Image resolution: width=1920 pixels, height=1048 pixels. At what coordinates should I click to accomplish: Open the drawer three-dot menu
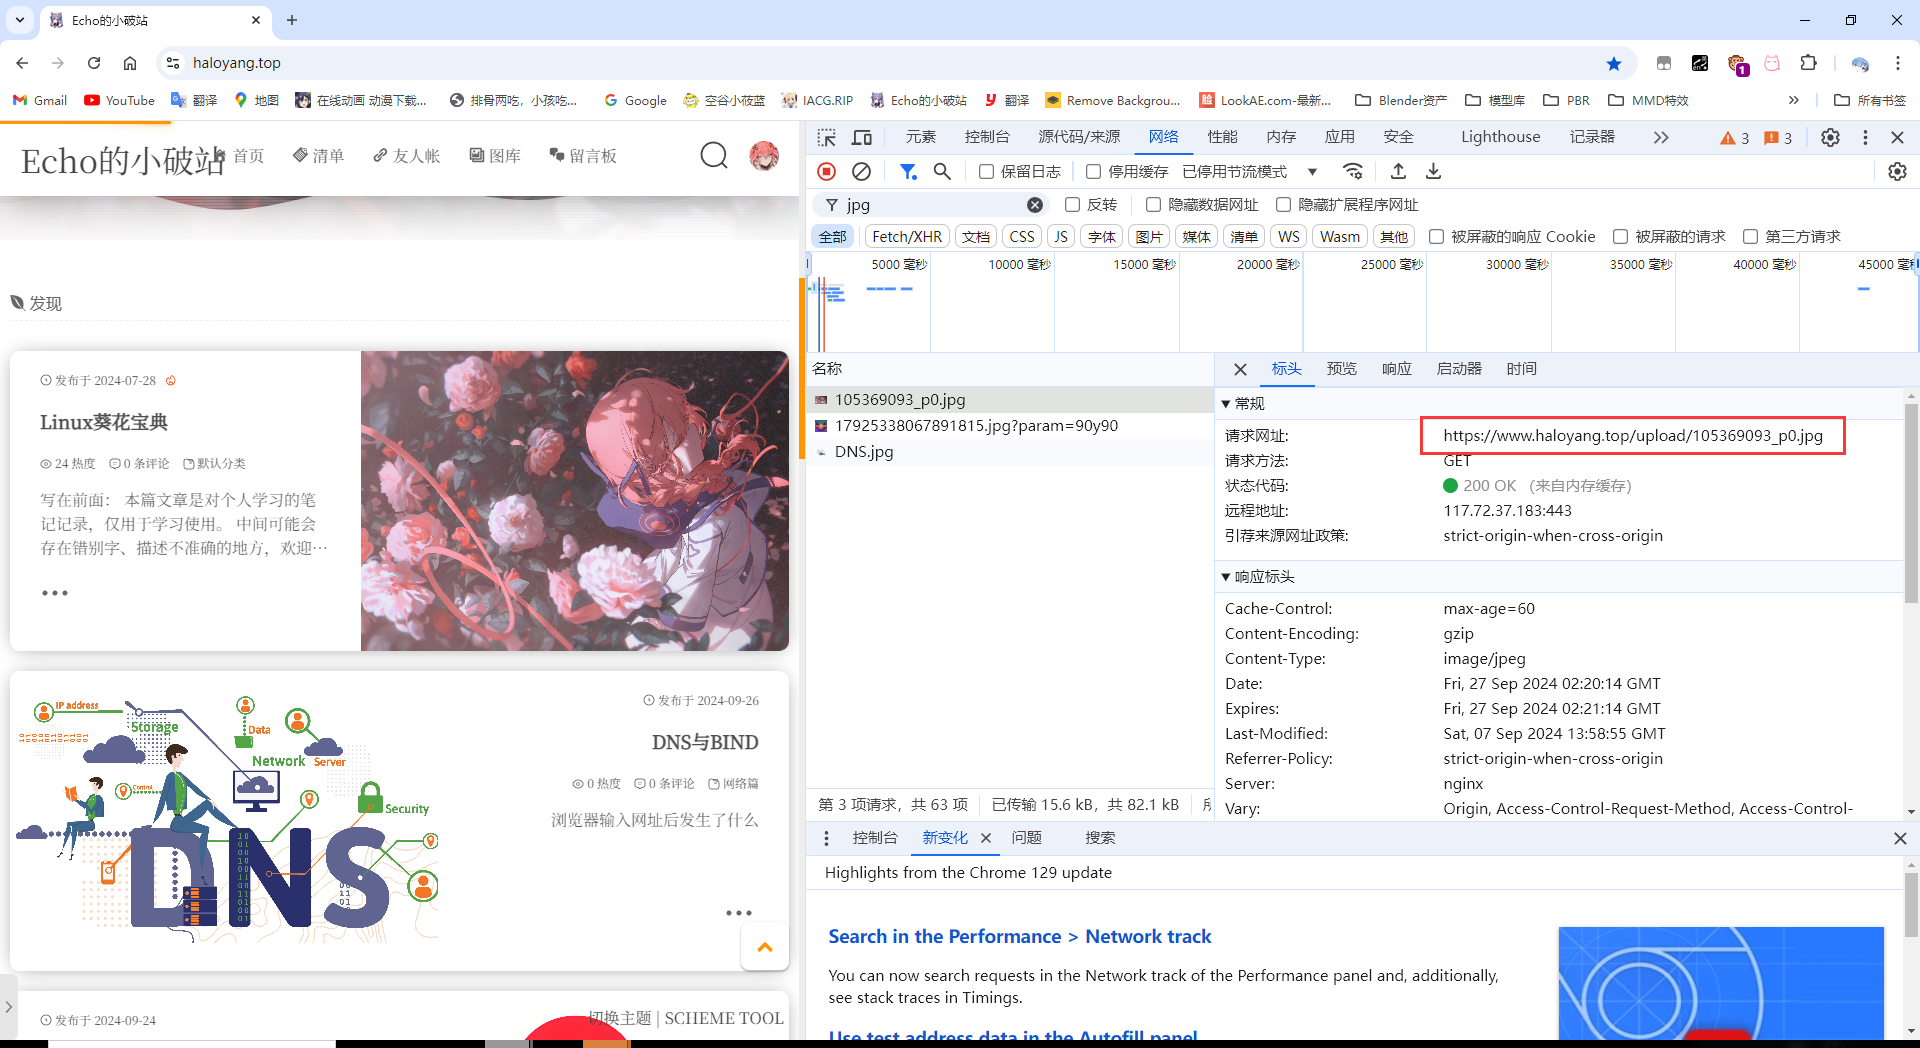[x=826, y=838]
